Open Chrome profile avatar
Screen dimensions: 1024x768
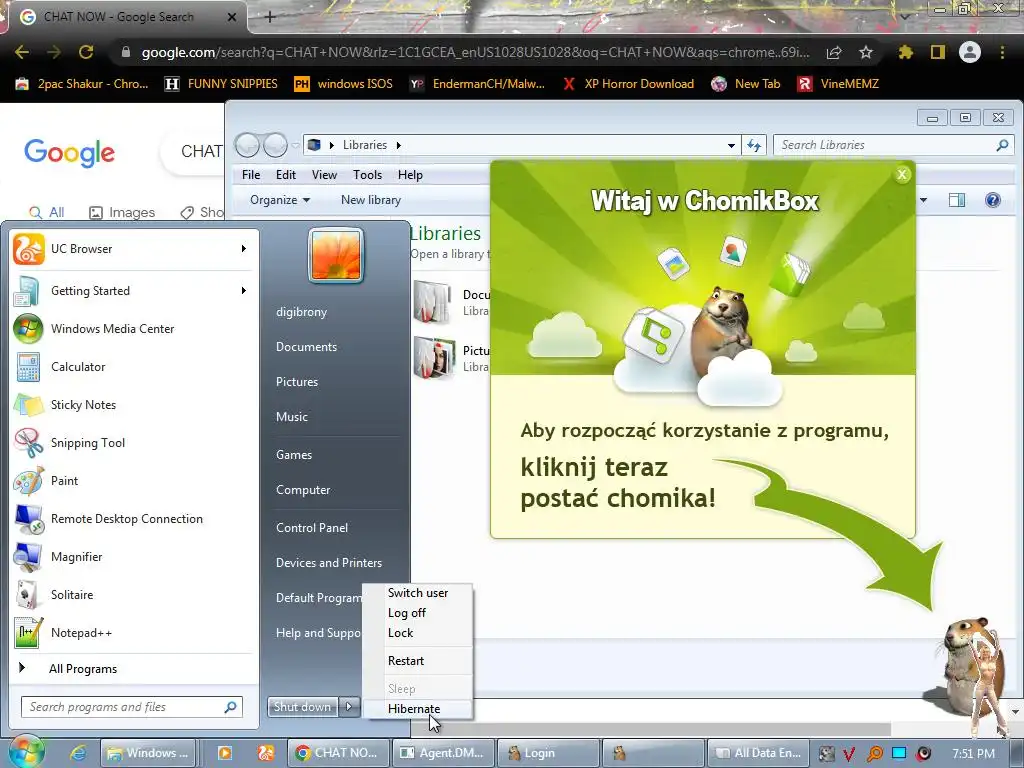click(x=970, y=52)
